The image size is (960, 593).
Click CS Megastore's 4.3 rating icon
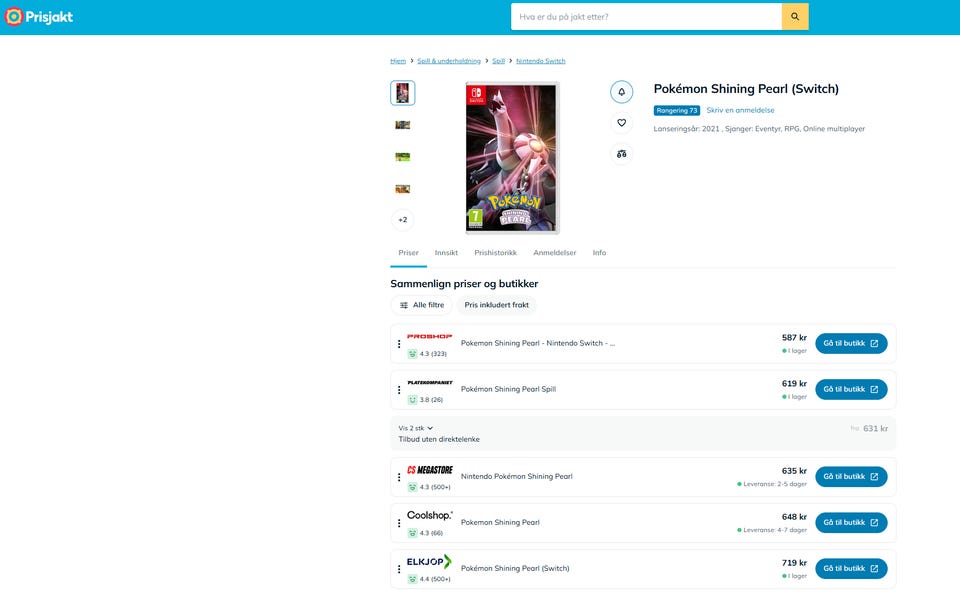click(x=413, y=487)
